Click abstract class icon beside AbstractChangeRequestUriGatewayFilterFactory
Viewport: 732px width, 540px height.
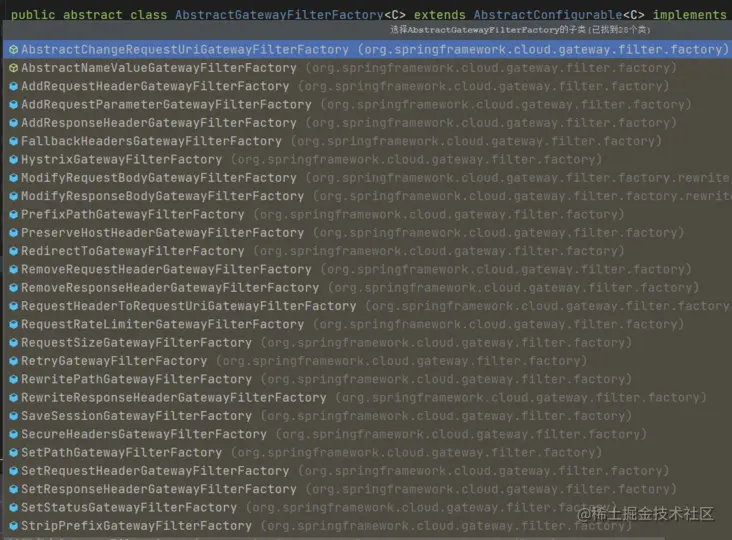coord(14,49)
